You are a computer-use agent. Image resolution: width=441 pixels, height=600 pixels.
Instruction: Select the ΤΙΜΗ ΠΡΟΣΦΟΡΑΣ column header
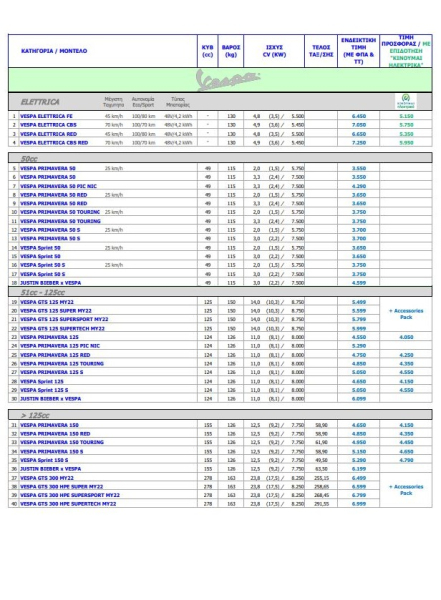406,51
